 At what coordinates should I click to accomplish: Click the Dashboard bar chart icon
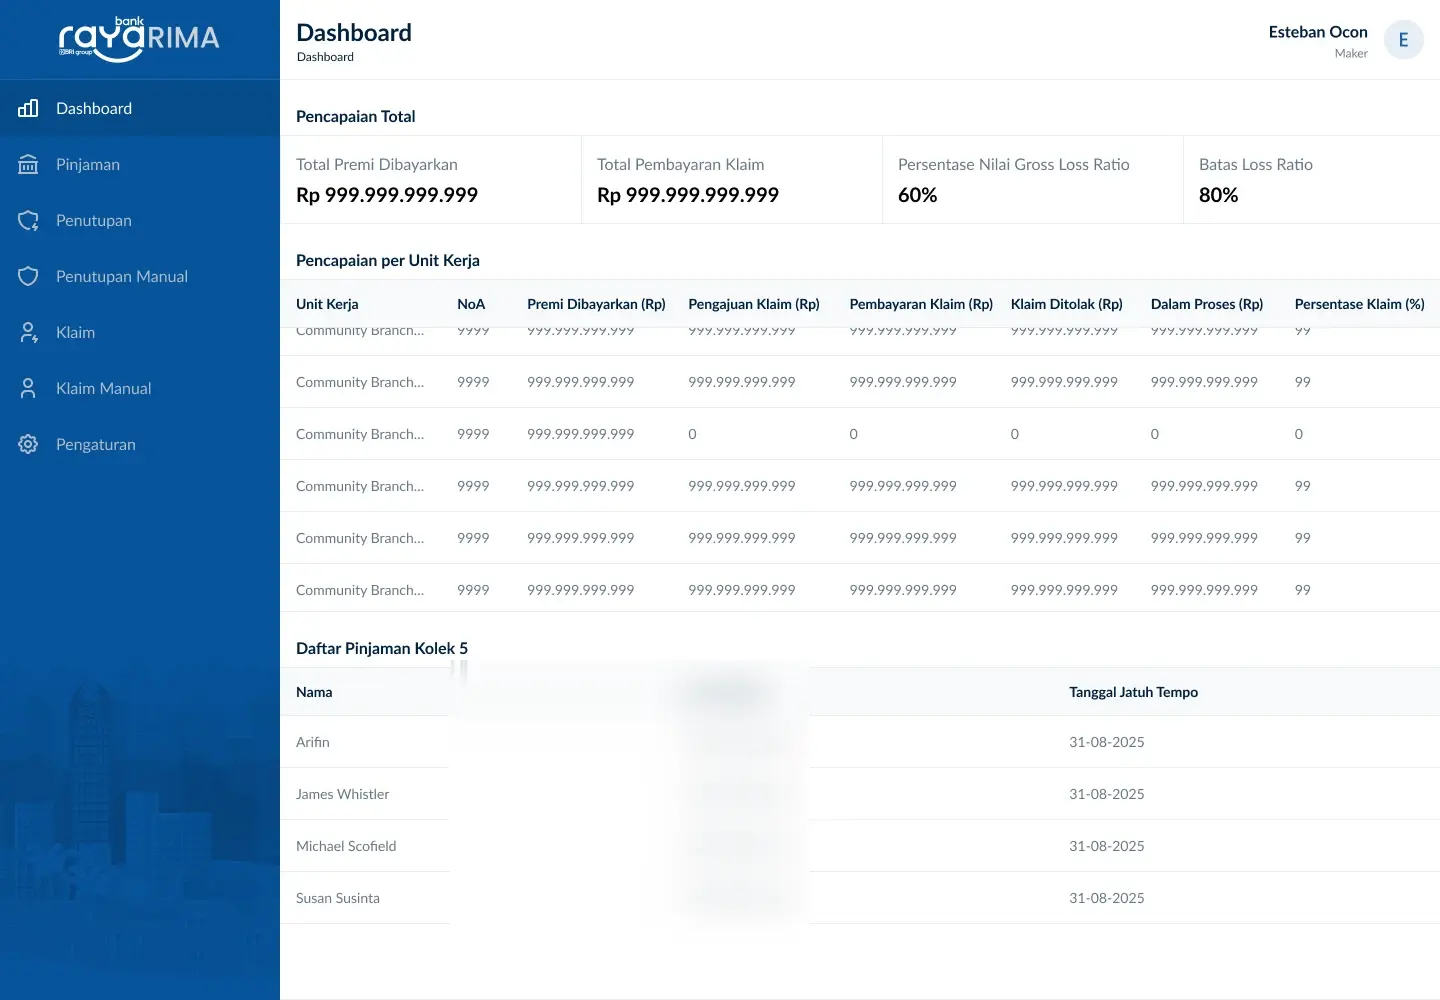28,108
